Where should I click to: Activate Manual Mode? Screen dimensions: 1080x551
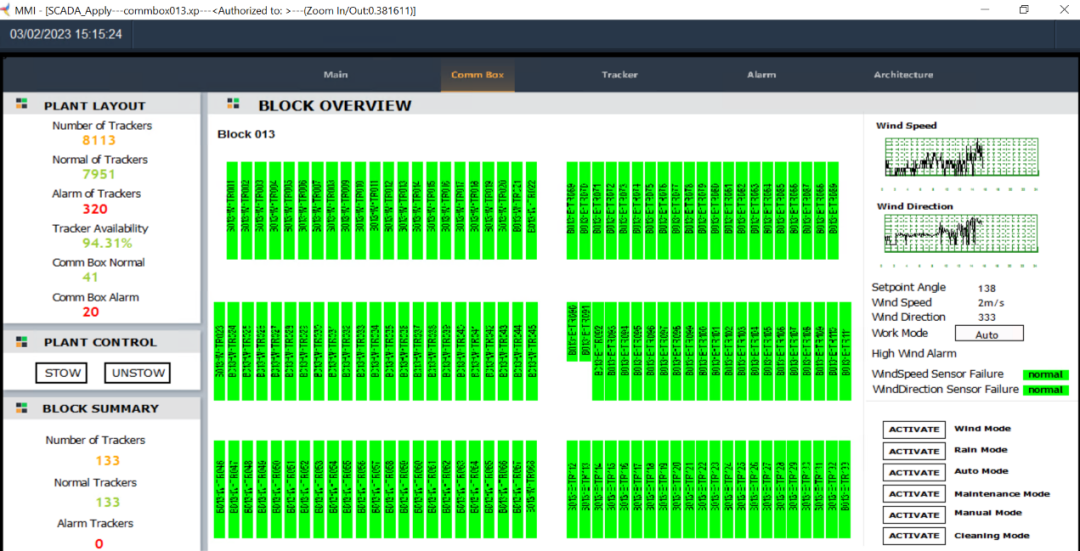914,514
